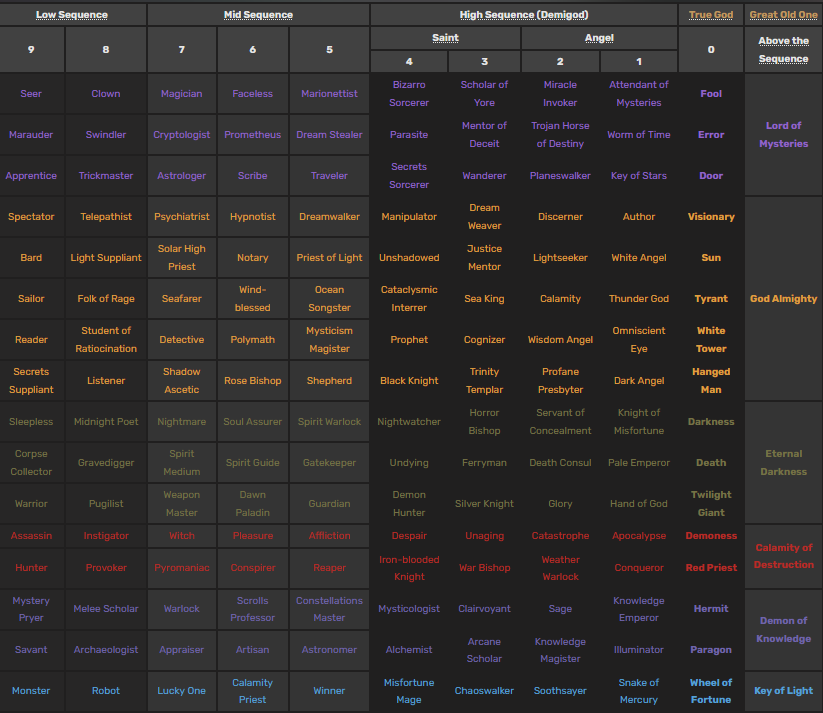Viewport: 823px width, 713px height.
Task: Follow the High Sequence (Demigod) link
Action: click(524, 15)
